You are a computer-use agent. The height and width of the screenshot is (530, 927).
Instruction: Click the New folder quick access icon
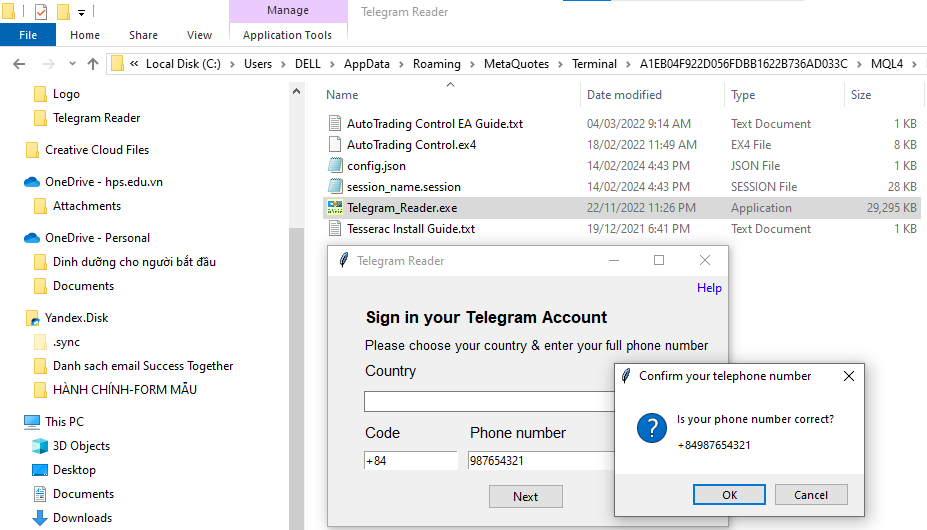(x=63, y=11)
